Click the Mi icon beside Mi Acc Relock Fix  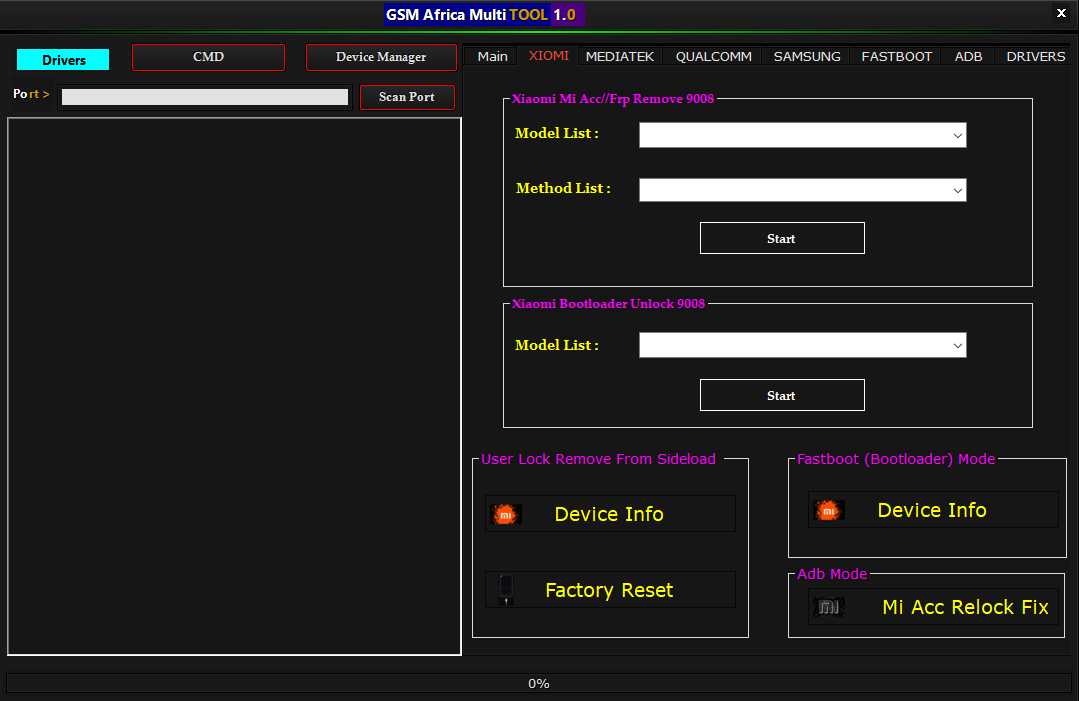[x=828, y=606]
